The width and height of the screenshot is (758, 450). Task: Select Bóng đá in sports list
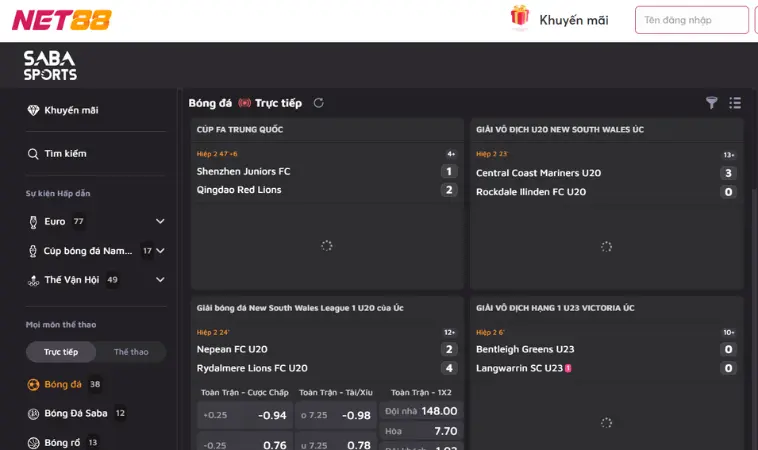tap(63, 384)
